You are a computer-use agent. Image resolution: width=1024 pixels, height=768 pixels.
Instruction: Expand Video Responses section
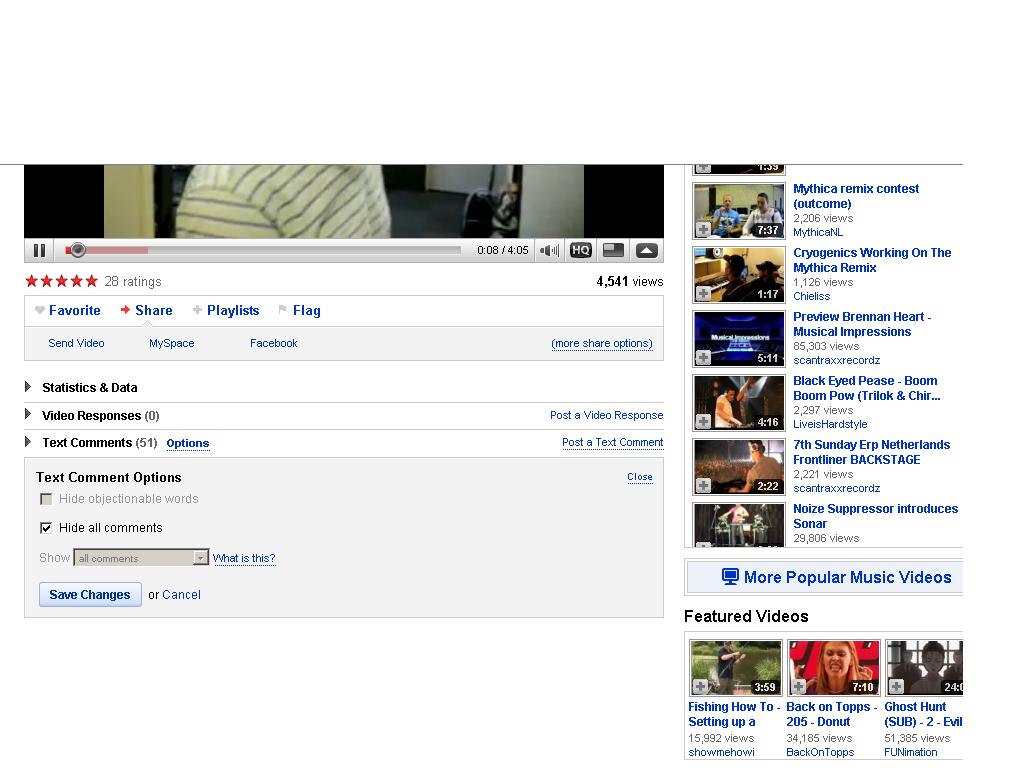click(28, 414)
